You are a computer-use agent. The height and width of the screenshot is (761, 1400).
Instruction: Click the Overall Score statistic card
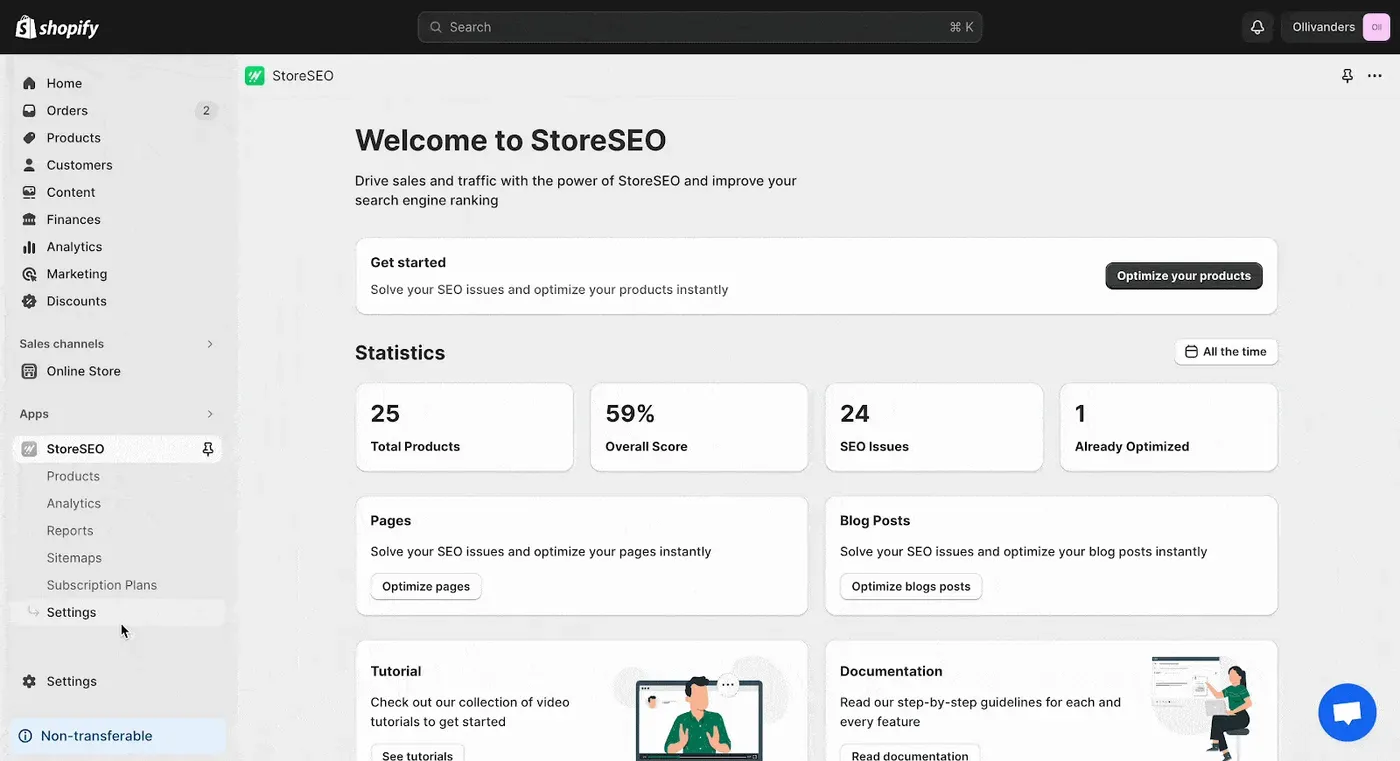[699, 427]
